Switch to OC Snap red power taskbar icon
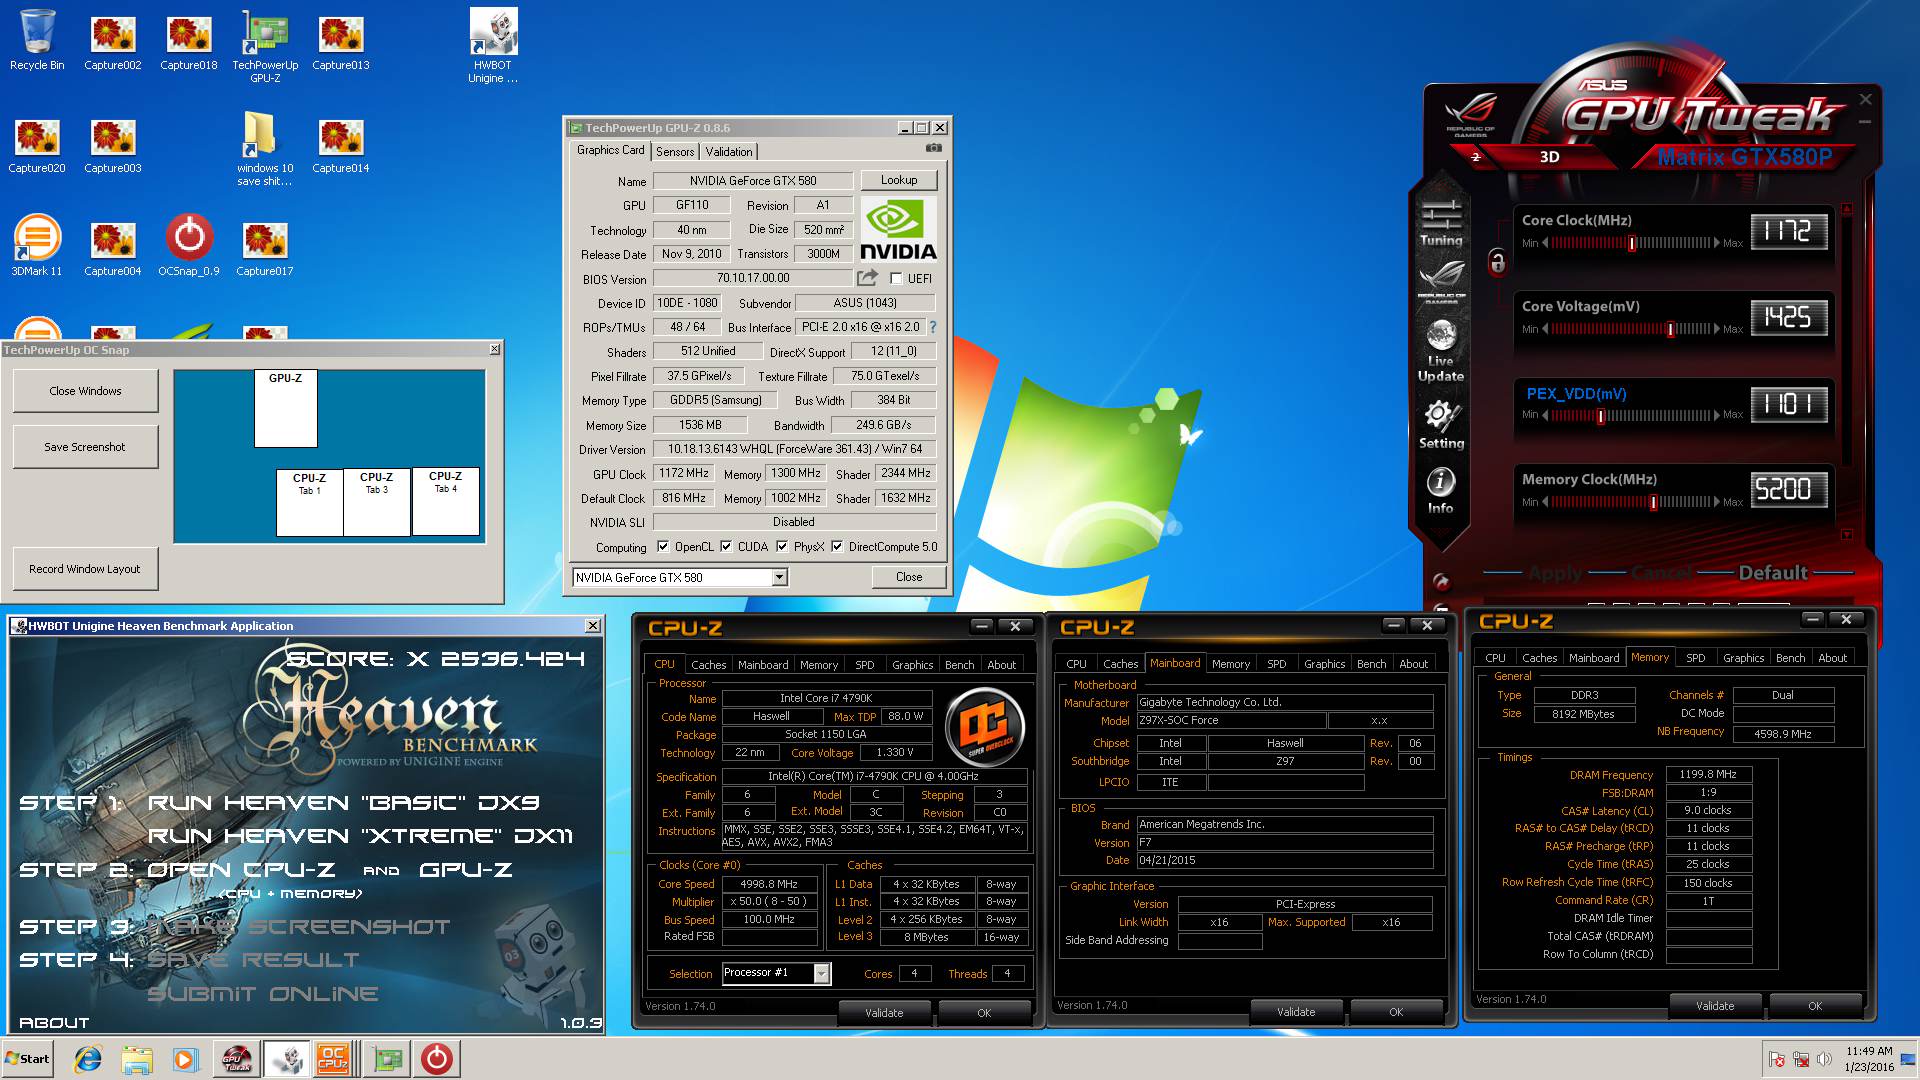This screenshot has width=1920, height=1080. tap(437, 1059)
